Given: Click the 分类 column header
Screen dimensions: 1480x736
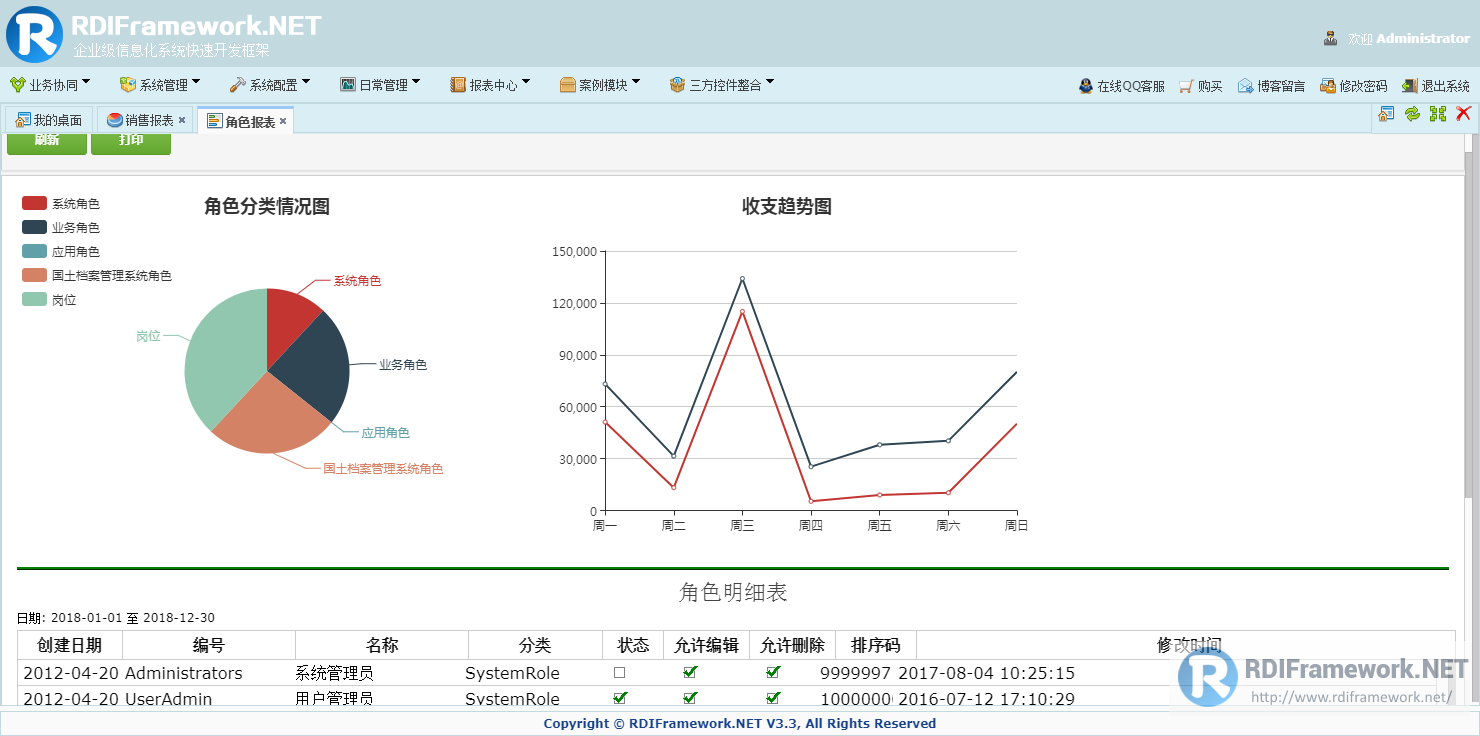Looking at the screenshot, I should coord(535,645).
